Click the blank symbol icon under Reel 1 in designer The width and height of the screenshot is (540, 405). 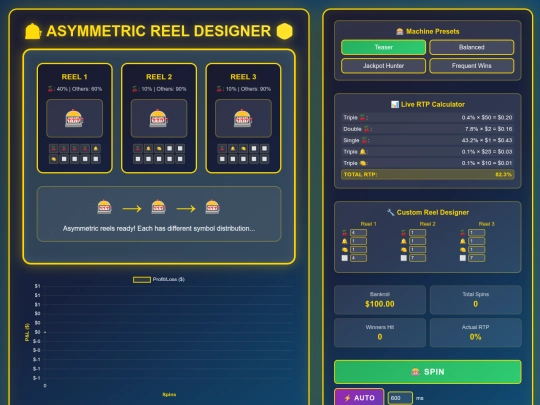[x=344, y=258]
